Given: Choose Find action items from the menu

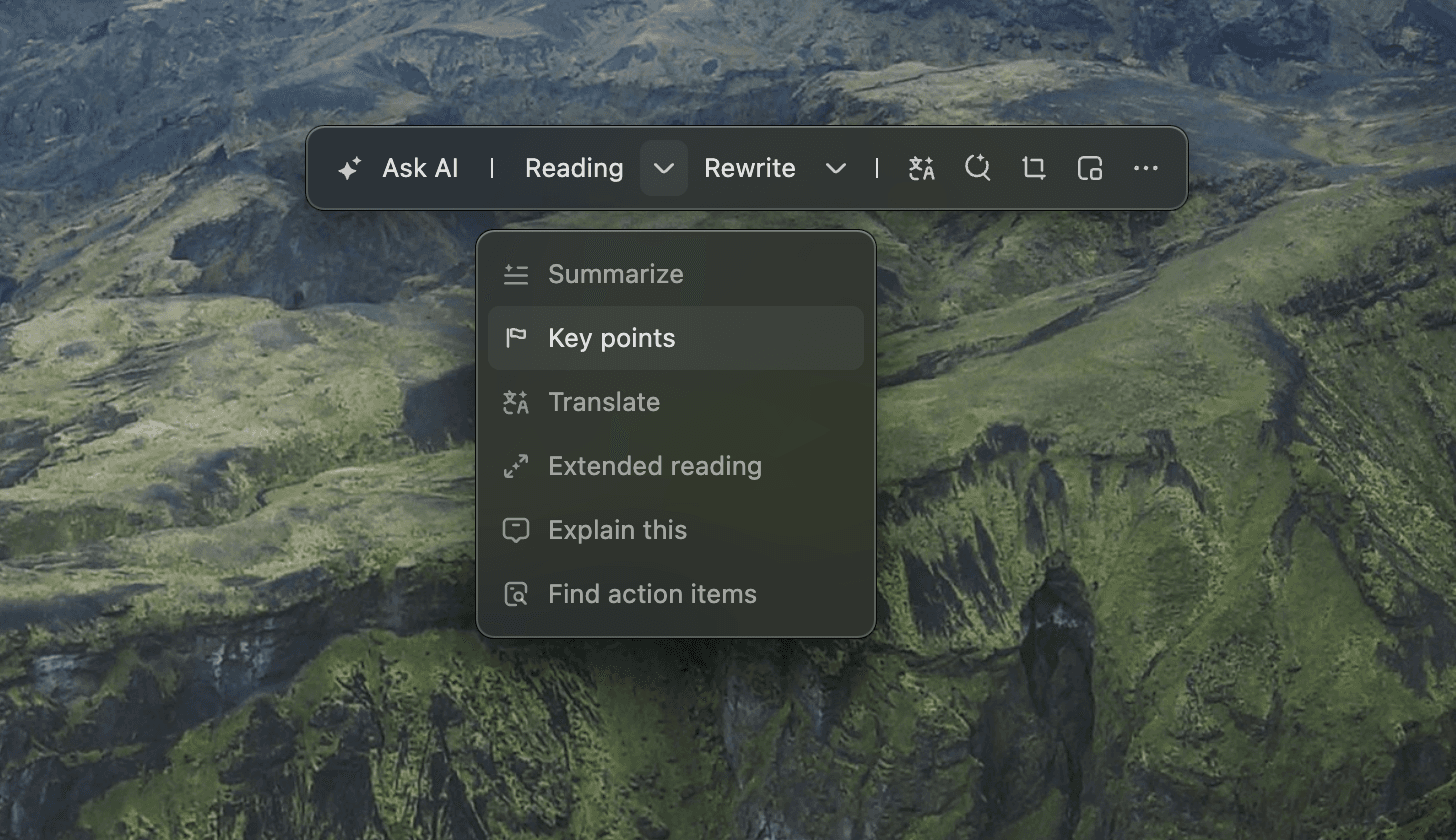Looking at the screenshot, I should point(652,594).
